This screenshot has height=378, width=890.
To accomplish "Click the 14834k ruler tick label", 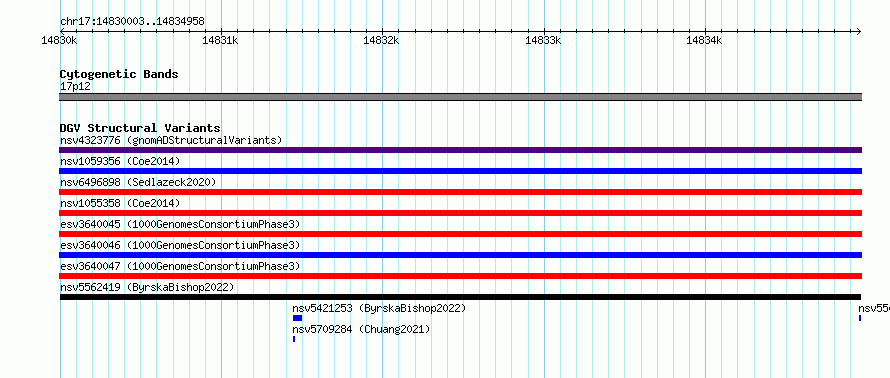I will tap(704, 40).
